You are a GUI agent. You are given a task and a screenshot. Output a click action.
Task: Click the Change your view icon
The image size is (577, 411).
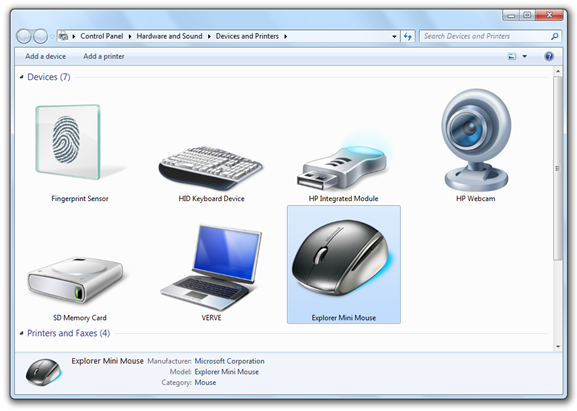512,56
